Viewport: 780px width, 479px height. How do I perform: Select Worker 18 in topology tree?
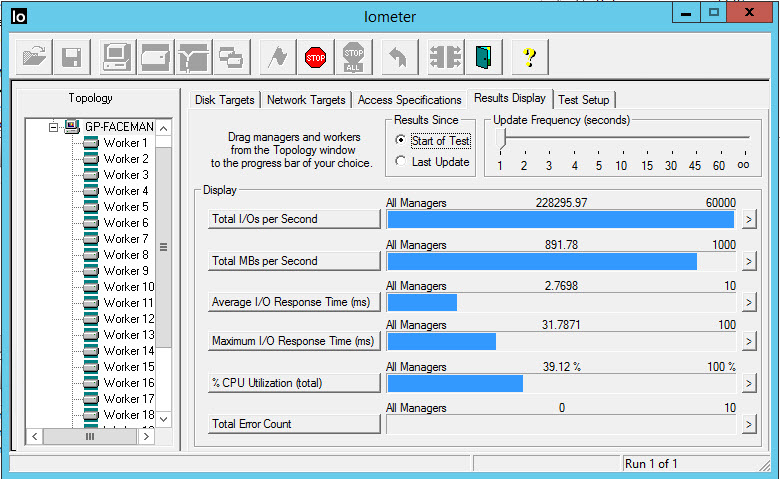click(x=129, y=415)
